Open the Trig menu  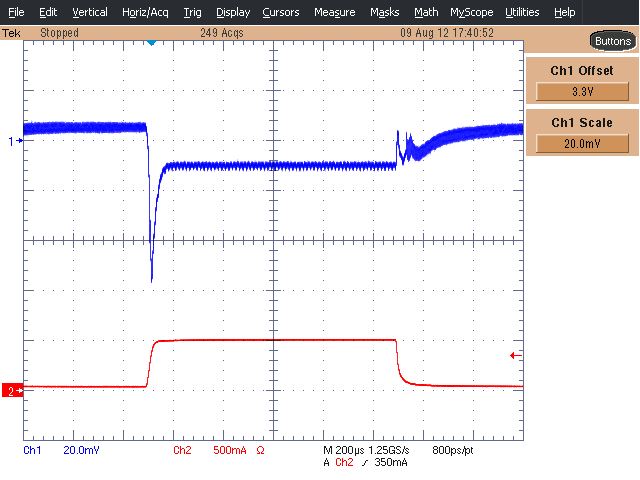[192, 12]
